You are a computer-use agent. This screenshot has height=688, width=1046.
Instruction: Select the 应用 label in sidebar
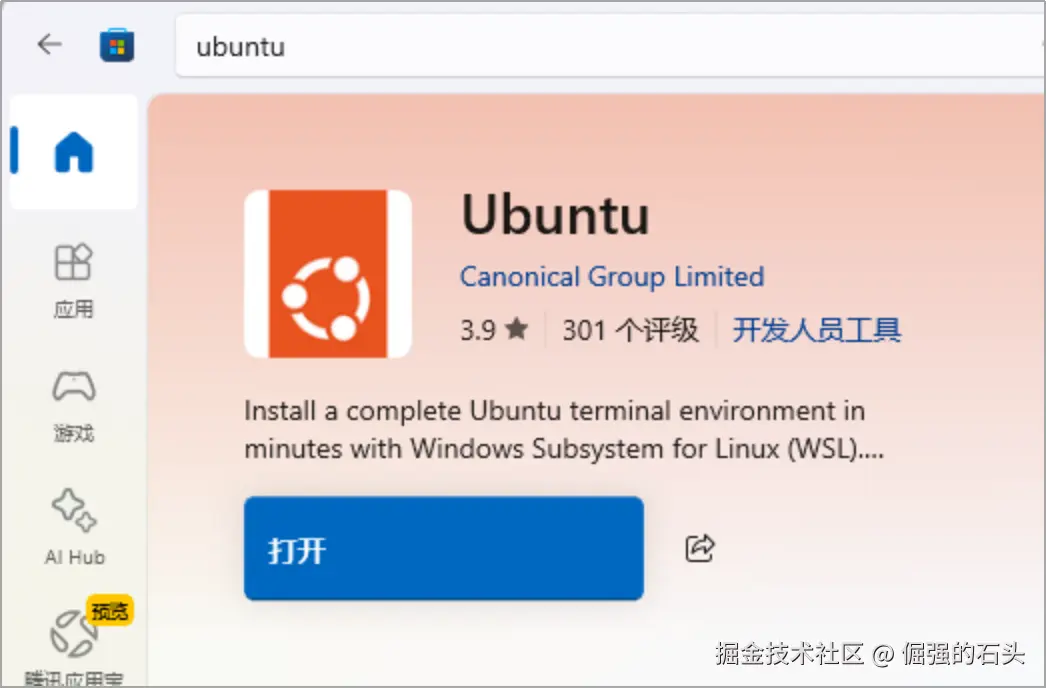(73, 309)
